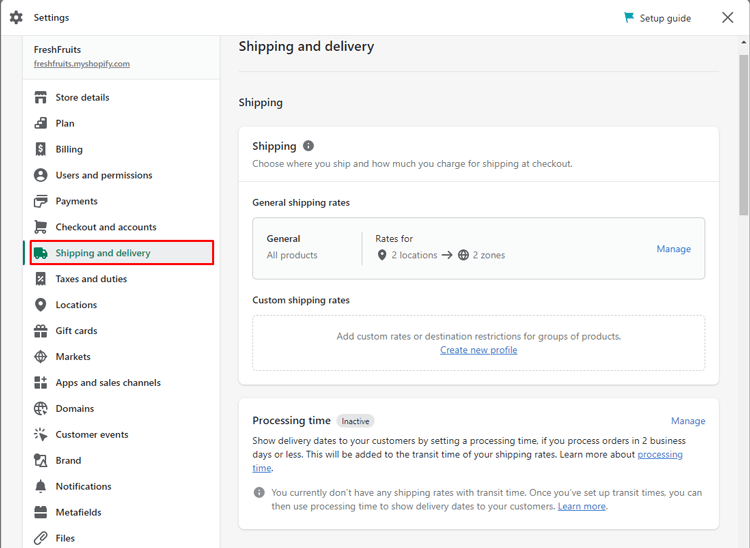Manage the General shipping rates
This screenshot has width=750, height=548.
[x=673, y=249]
